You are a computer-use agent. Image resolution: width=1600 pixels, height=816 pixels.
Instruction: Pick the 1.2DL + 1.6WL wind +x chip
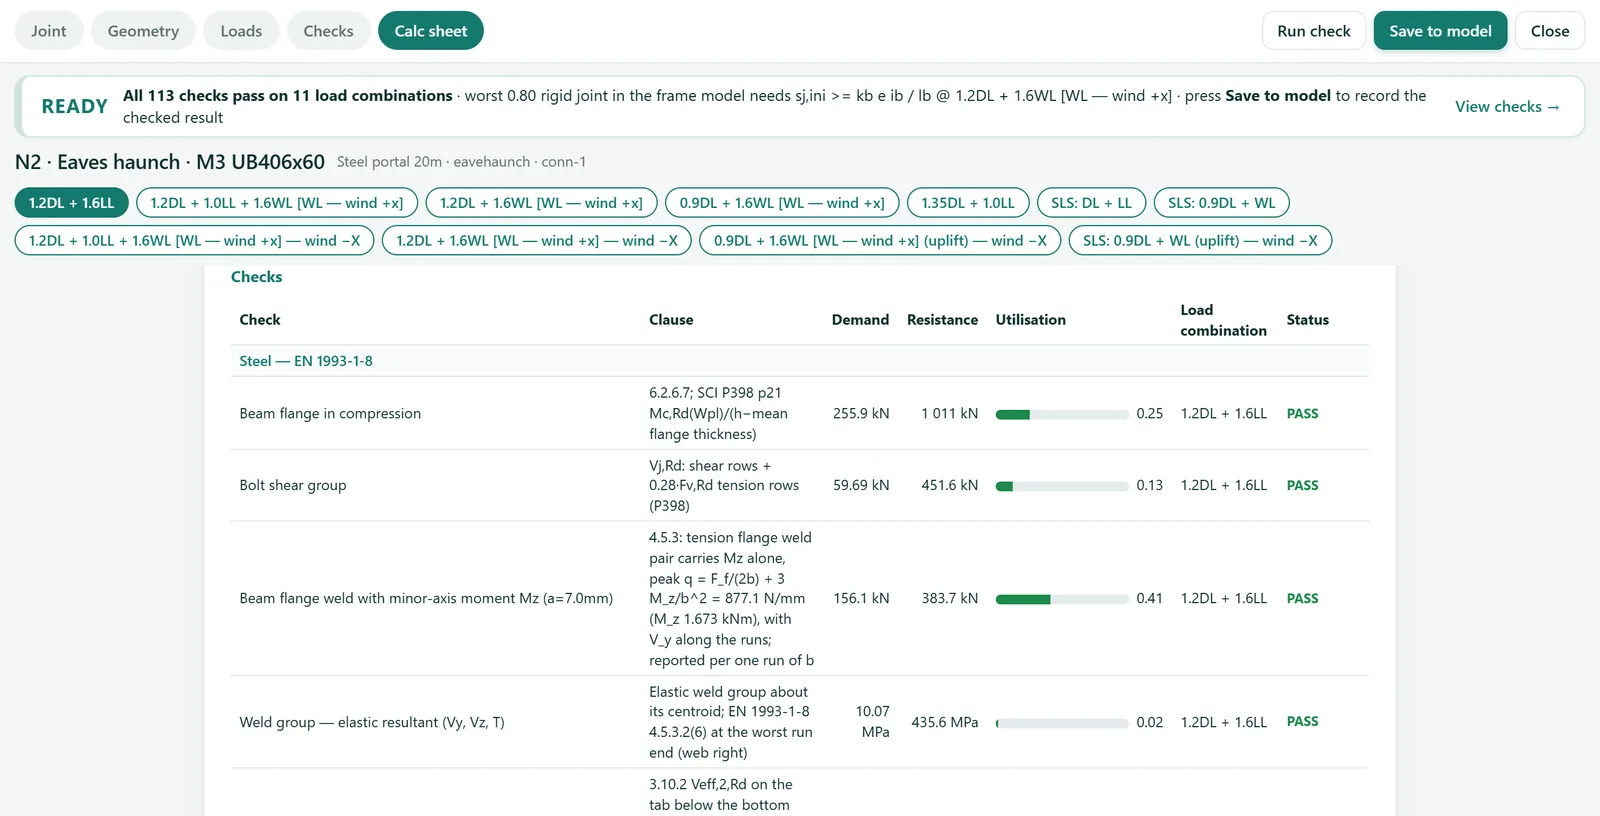[x=541, y=203]
